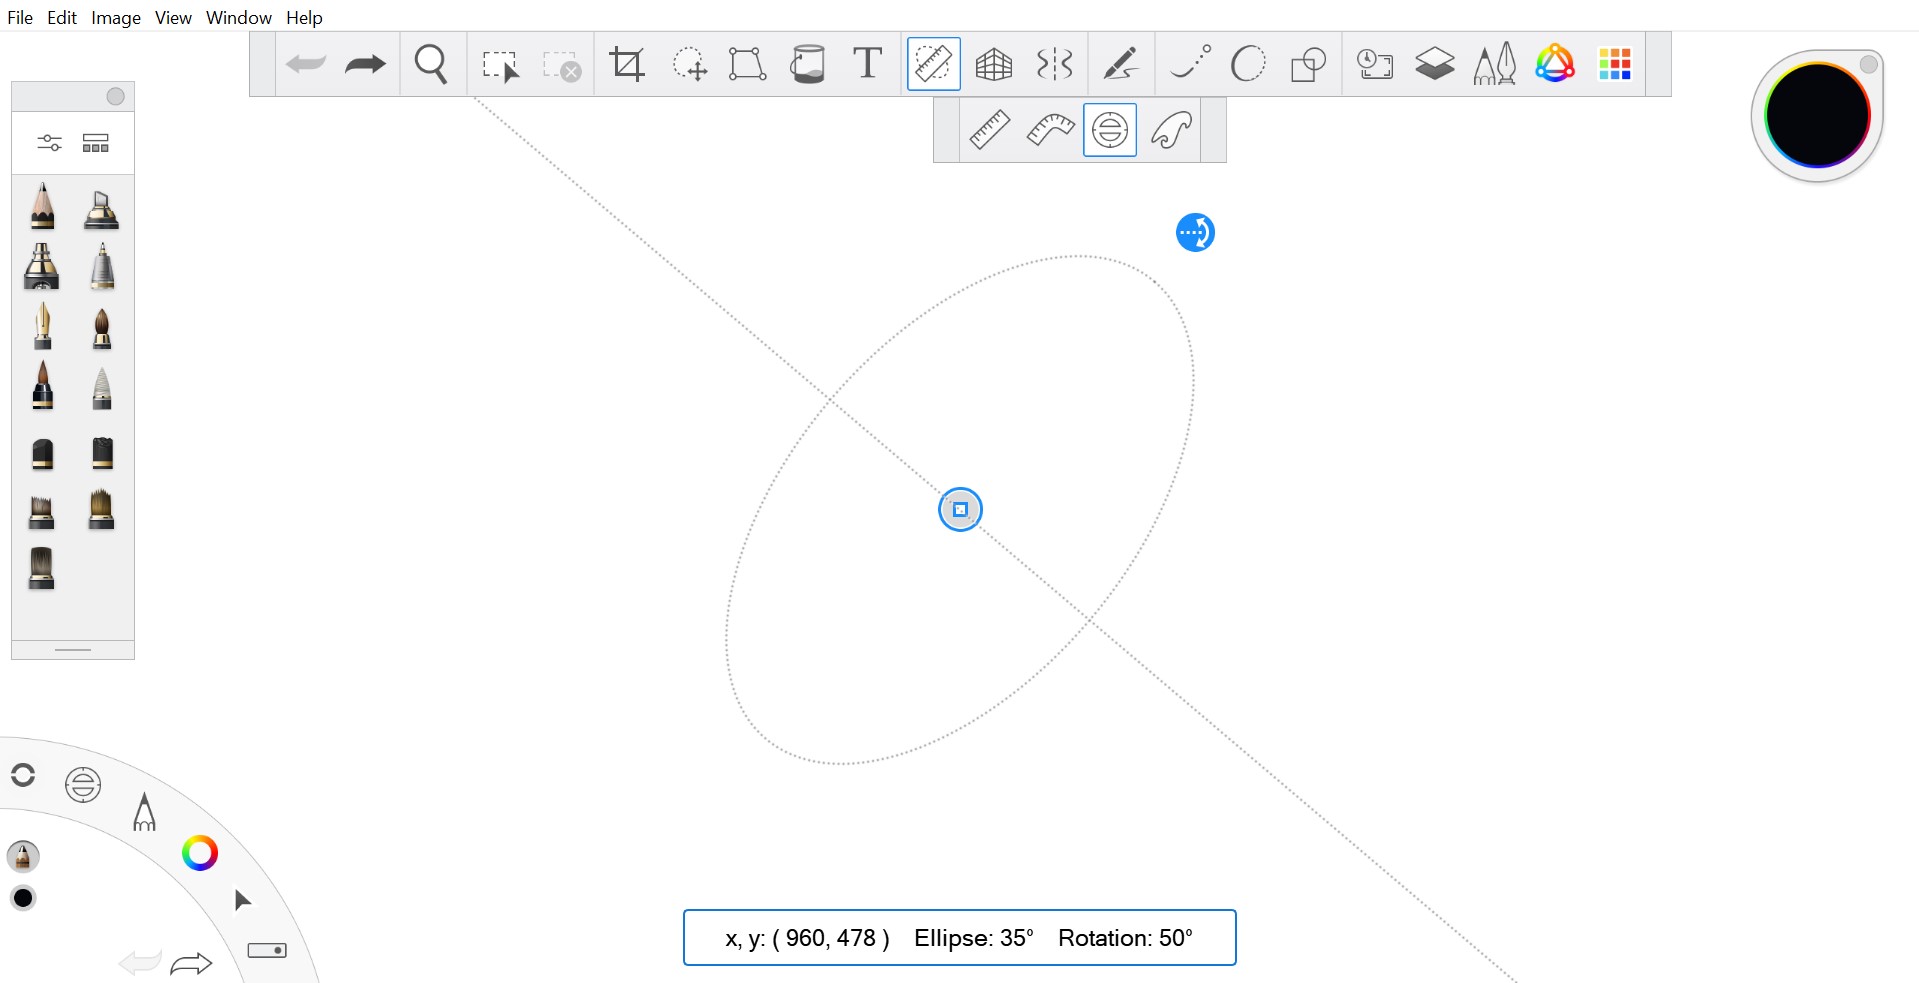This screenshot has height=983, width=1919.
Task: Select the Pencil brush
Action: 42,206
